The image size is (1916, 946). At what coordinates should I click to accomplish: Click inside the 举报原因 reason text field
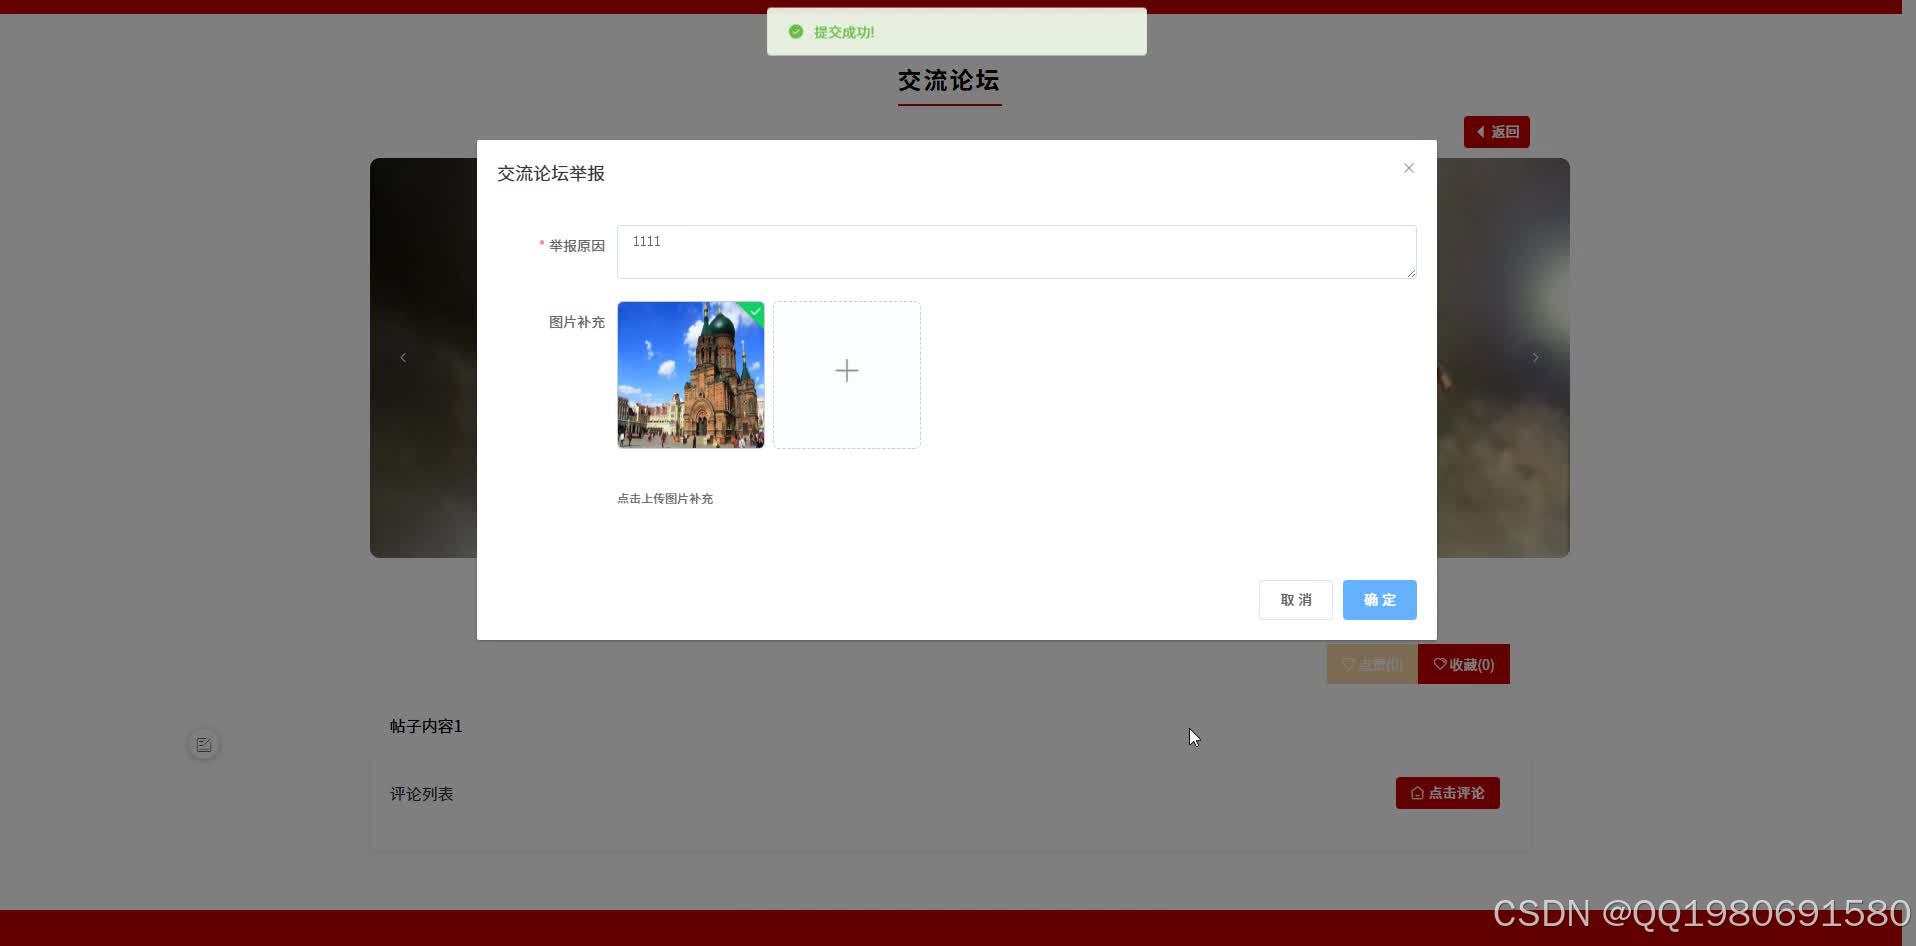point(1015,252)
